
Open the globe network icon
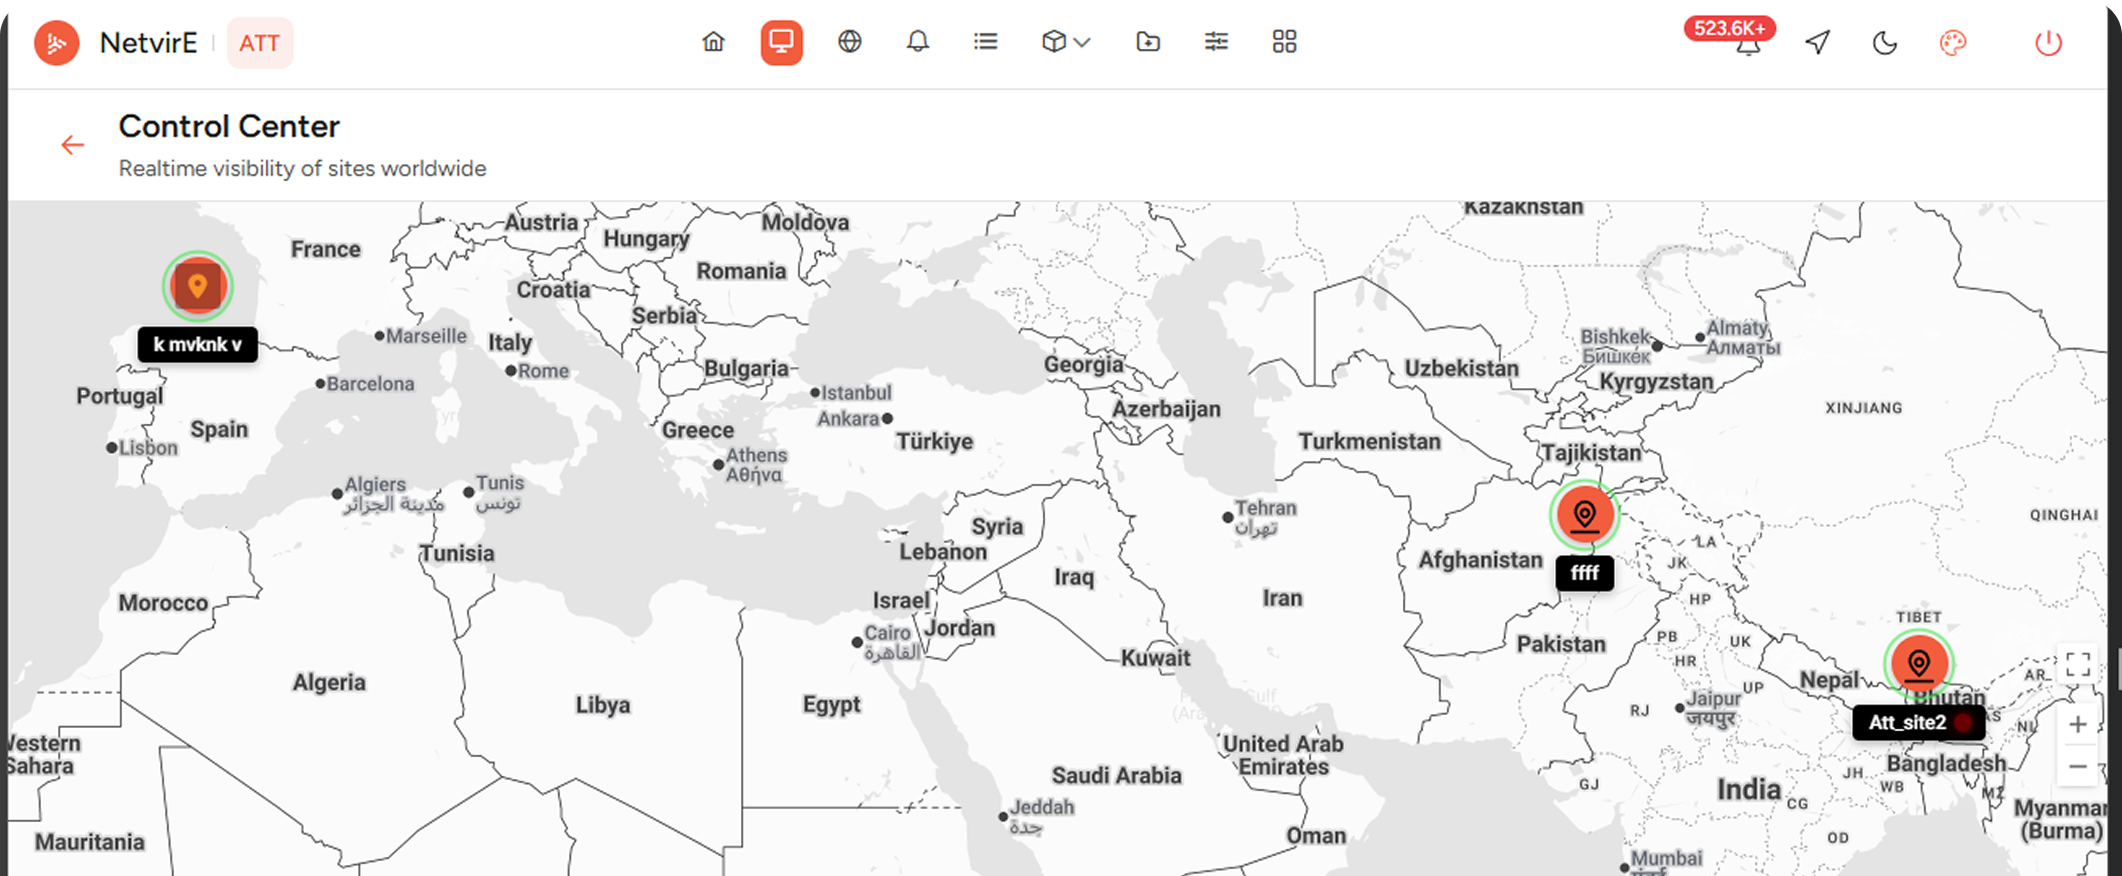pos(850,42)
